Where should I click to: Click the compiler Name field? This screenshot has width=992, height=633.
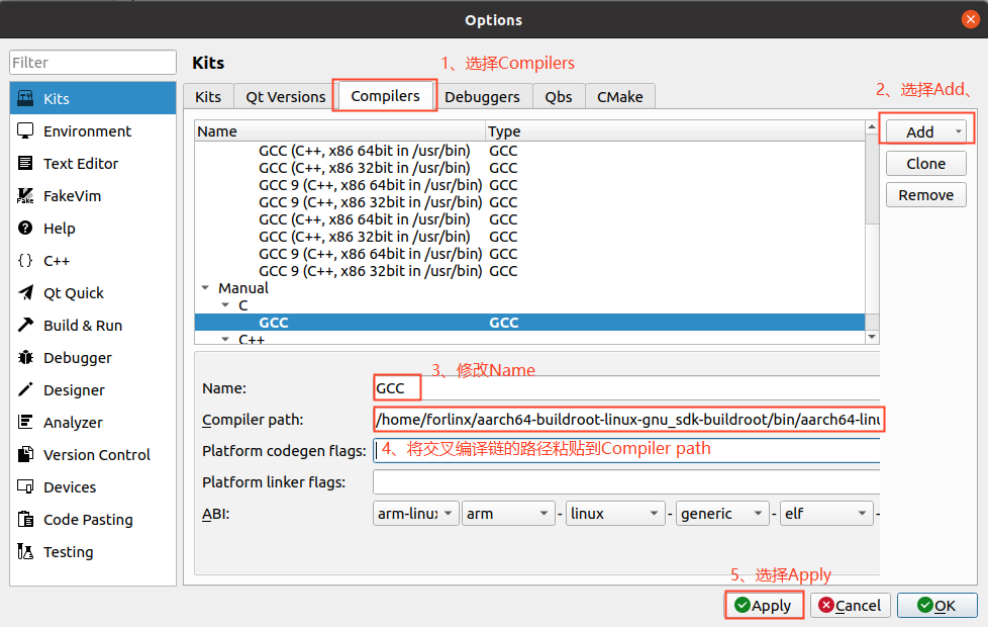(626, 388)
